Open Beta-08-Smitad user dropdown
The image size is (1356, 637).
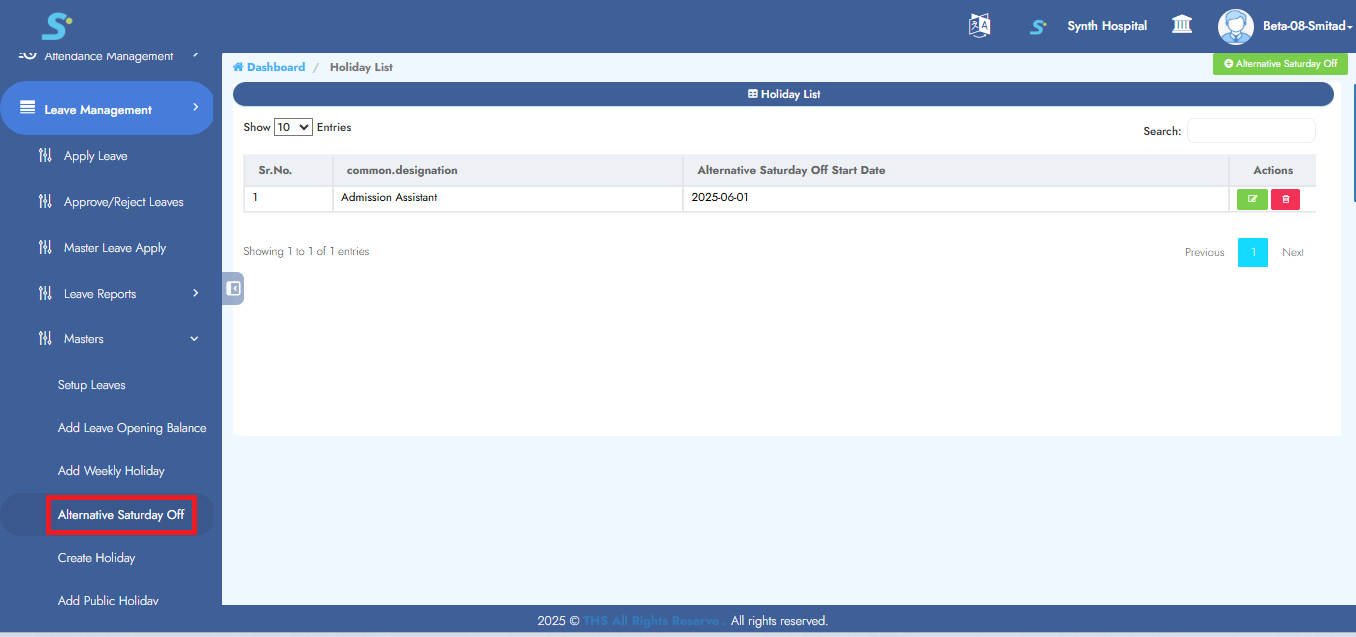[x=1307, y=26]
